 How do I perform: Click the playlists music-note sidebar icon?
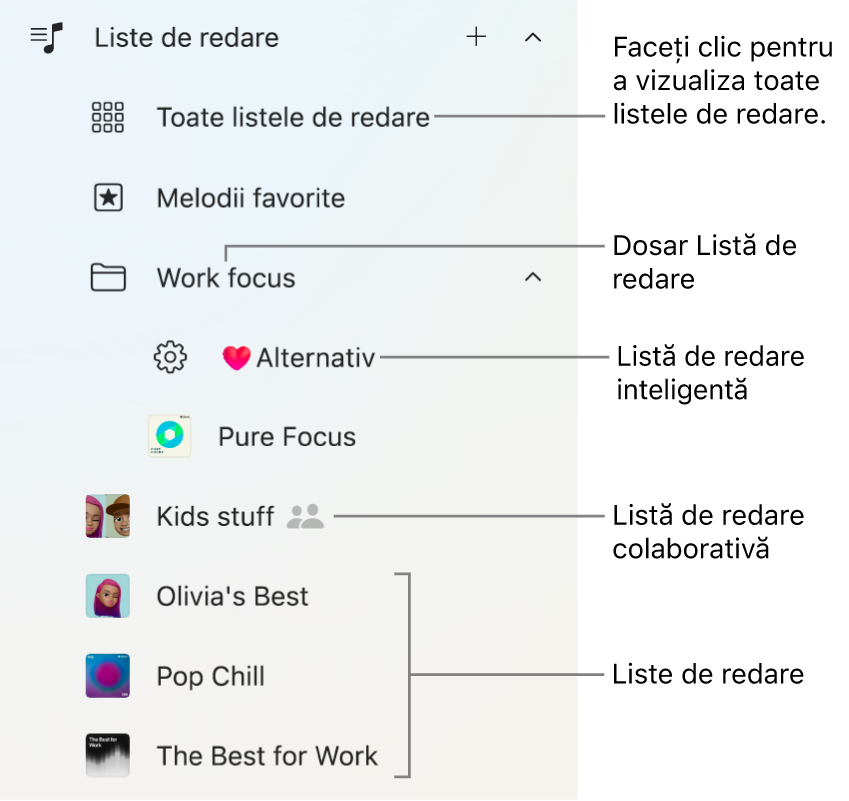[x=44, y=37]
